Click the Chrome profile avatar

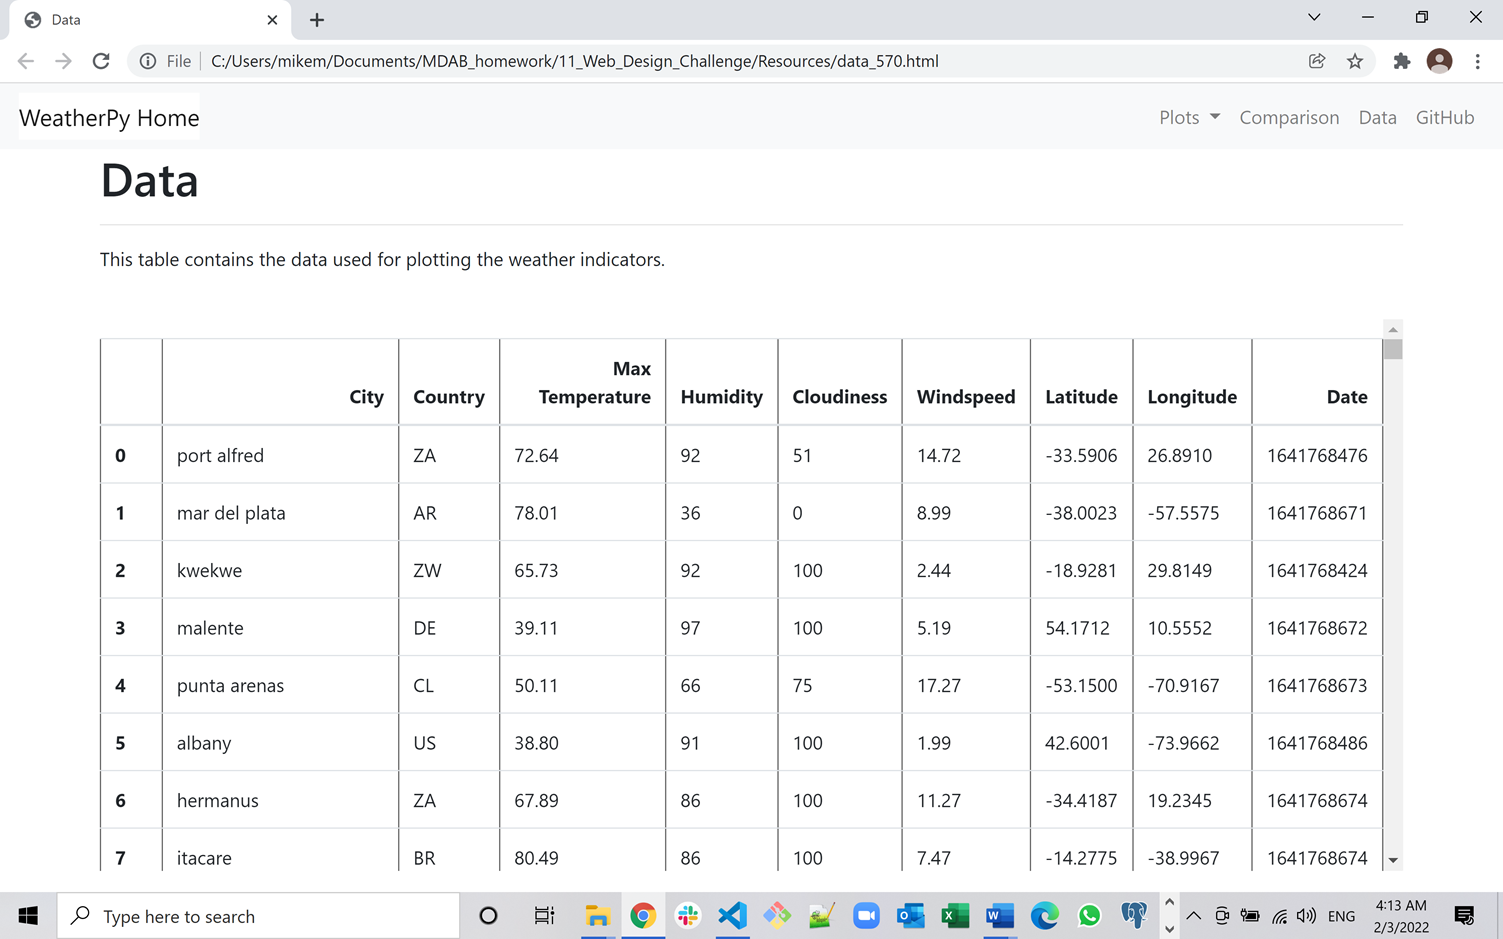pos(1439,61)
